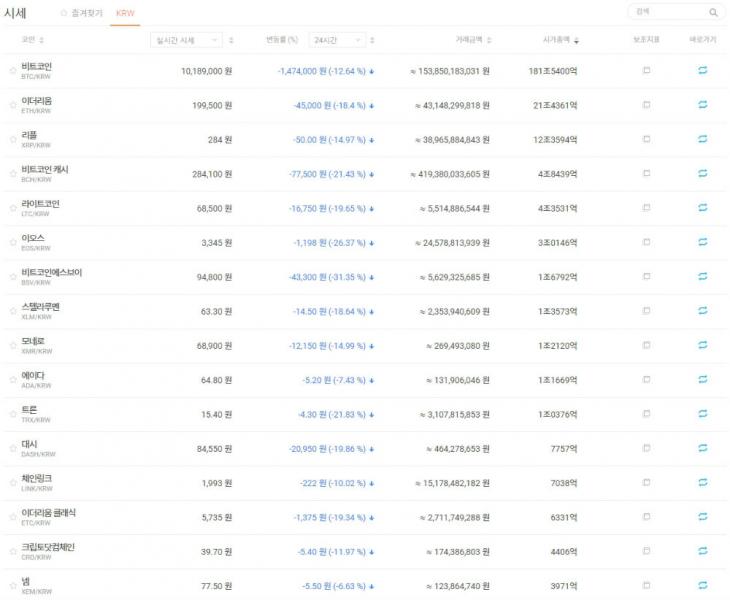Image resolution: width=730 pixels, height=600 pixels.
Task: Select the 68,900 원 모네로 price
Action: pos(214,346)
